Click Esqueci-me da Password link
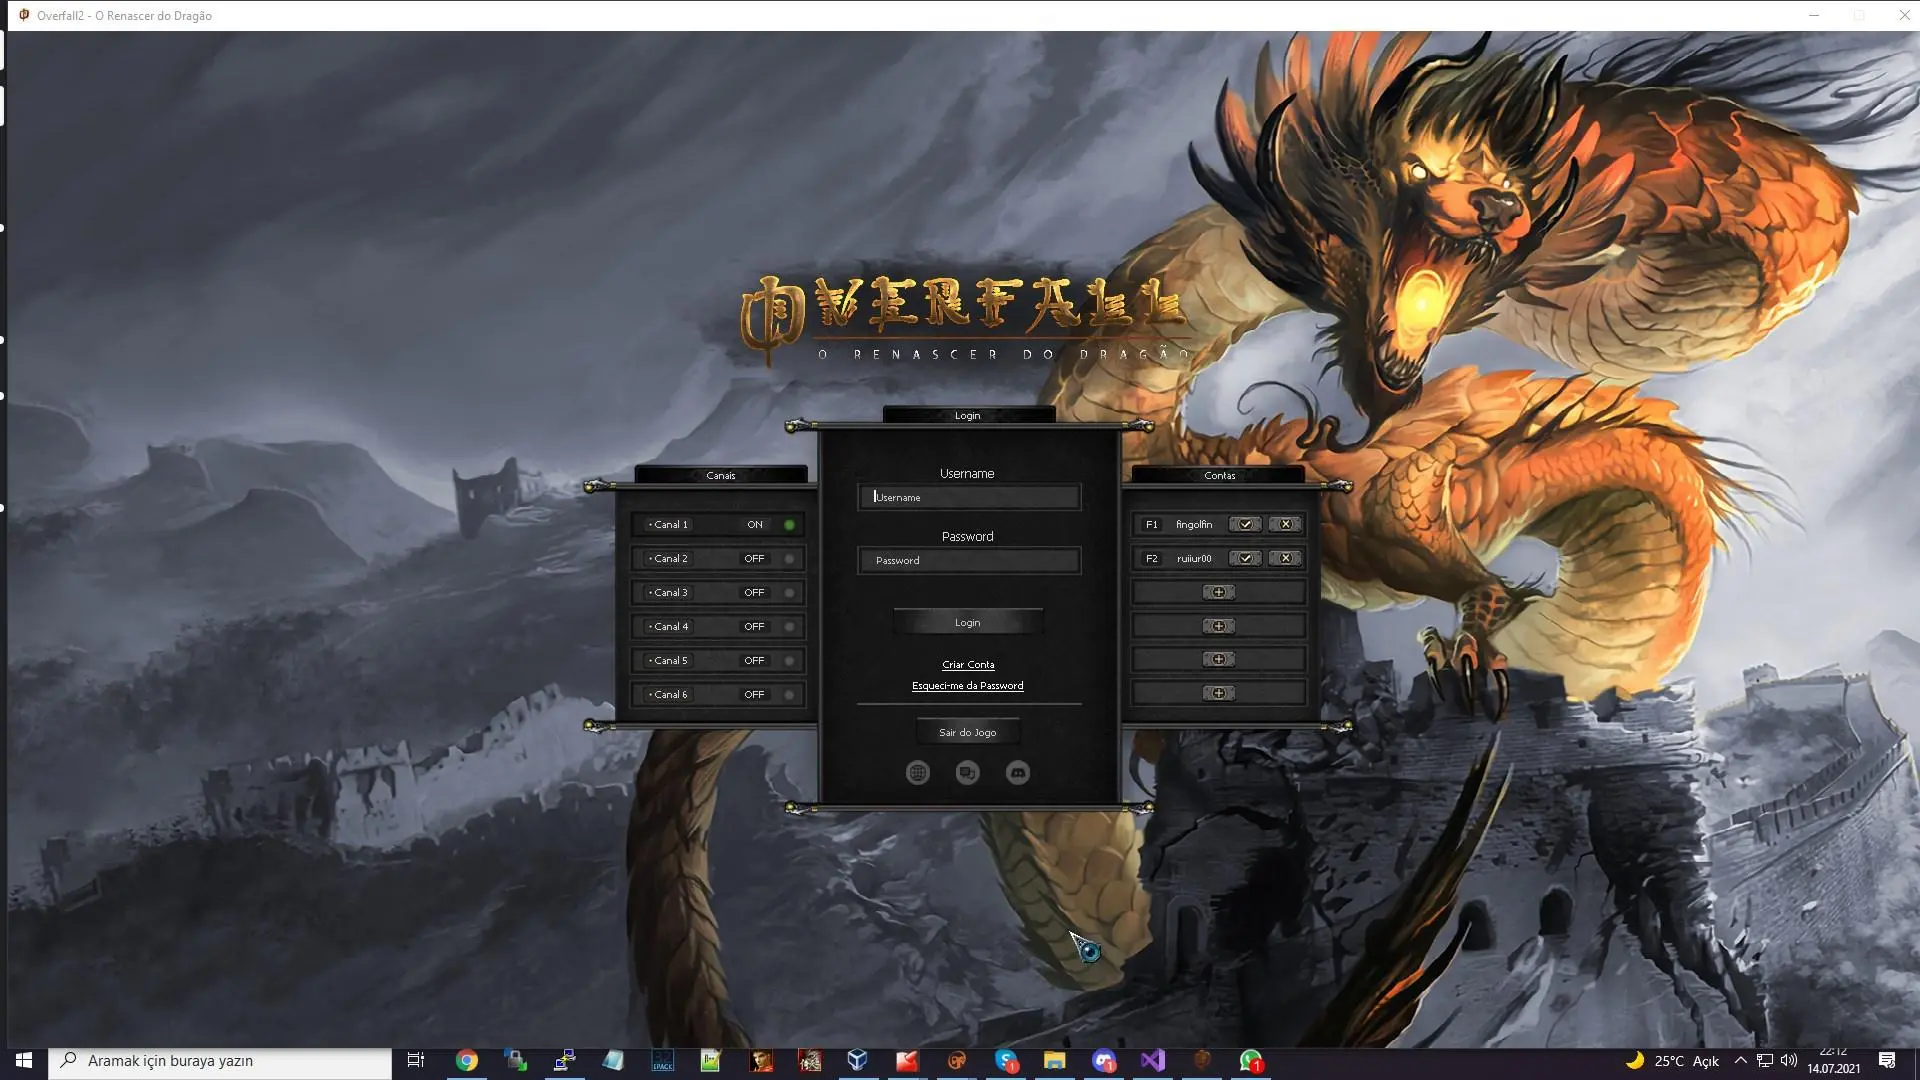This screenshot has height=1080, width=1920. (967, 686)
